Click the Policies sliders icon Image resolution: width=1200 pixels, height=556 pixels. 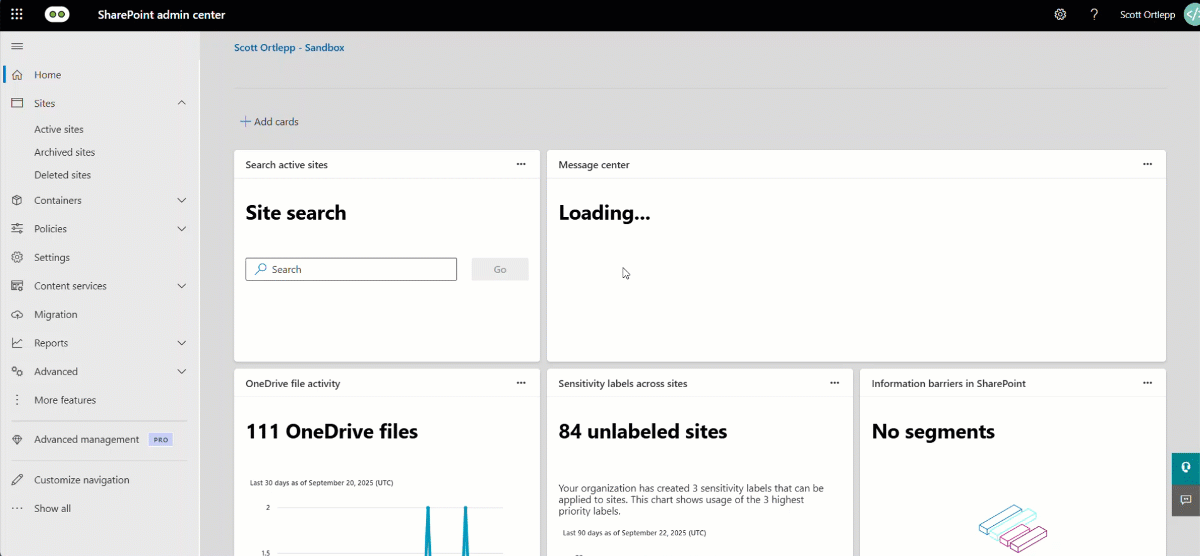click(x=17, y=229)
